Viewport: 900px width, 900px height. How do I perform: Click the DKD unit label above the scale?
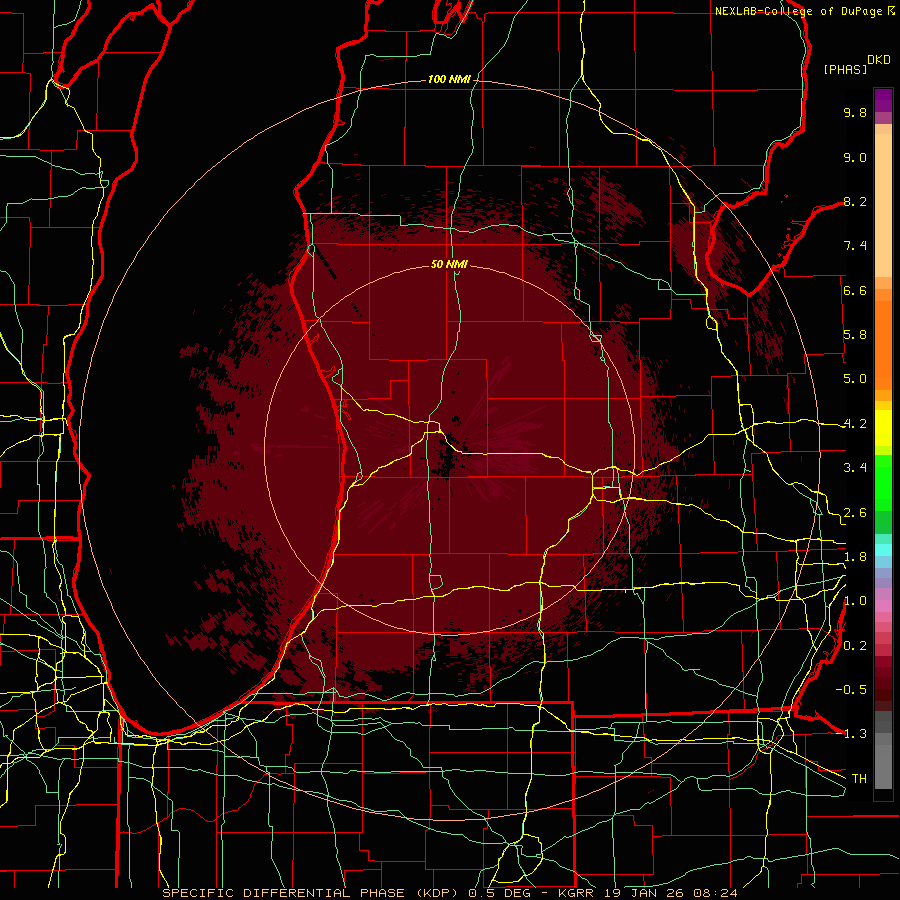pyautogui.click(x=879, y=60)
